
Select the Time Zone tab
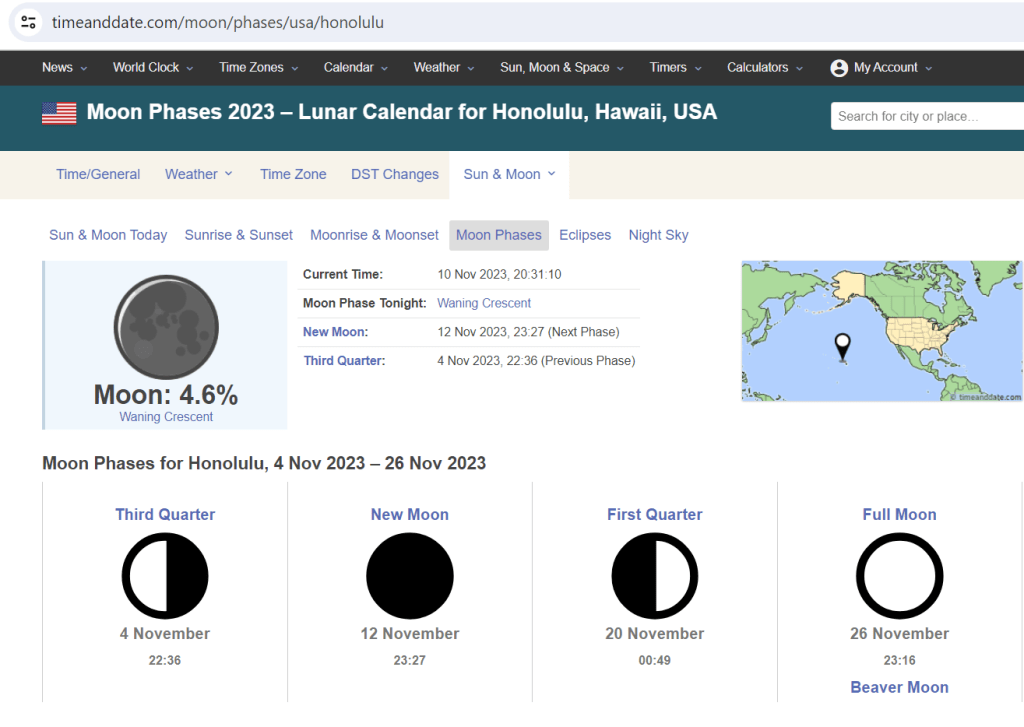[x=293, y=174]
